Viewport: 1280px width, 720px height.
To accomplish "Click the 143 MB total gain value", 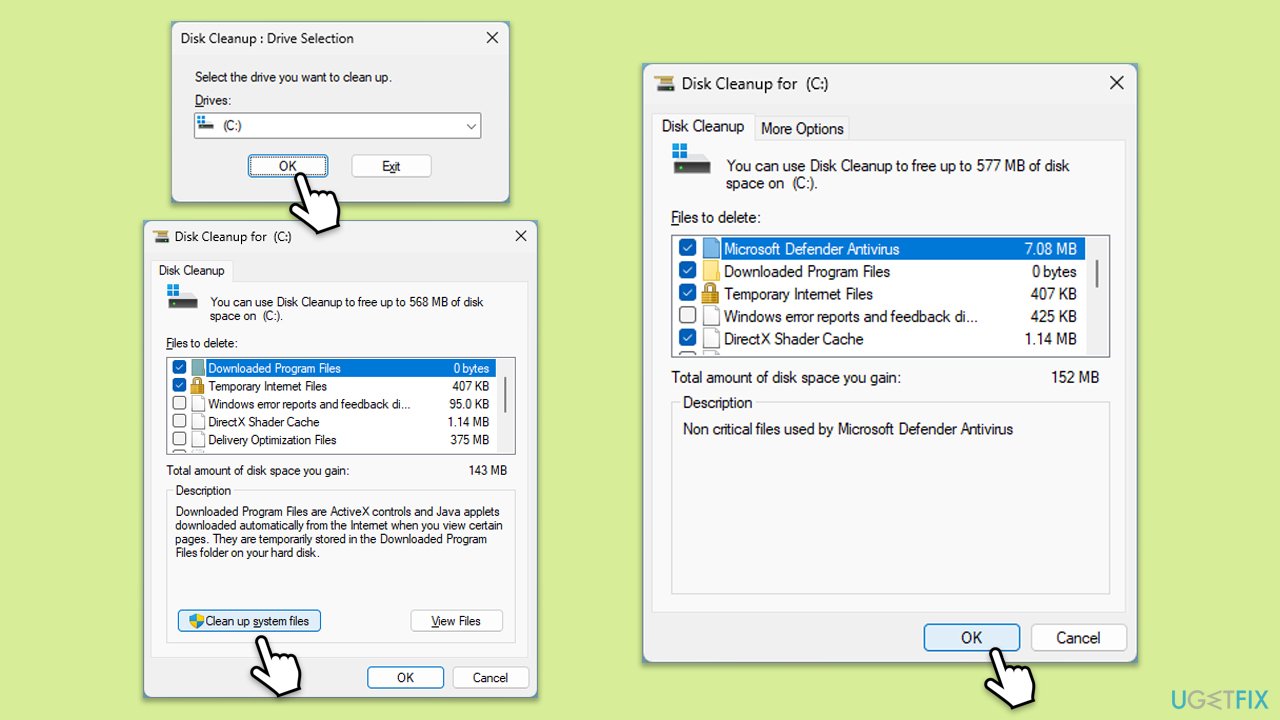I will coord(488,470).
